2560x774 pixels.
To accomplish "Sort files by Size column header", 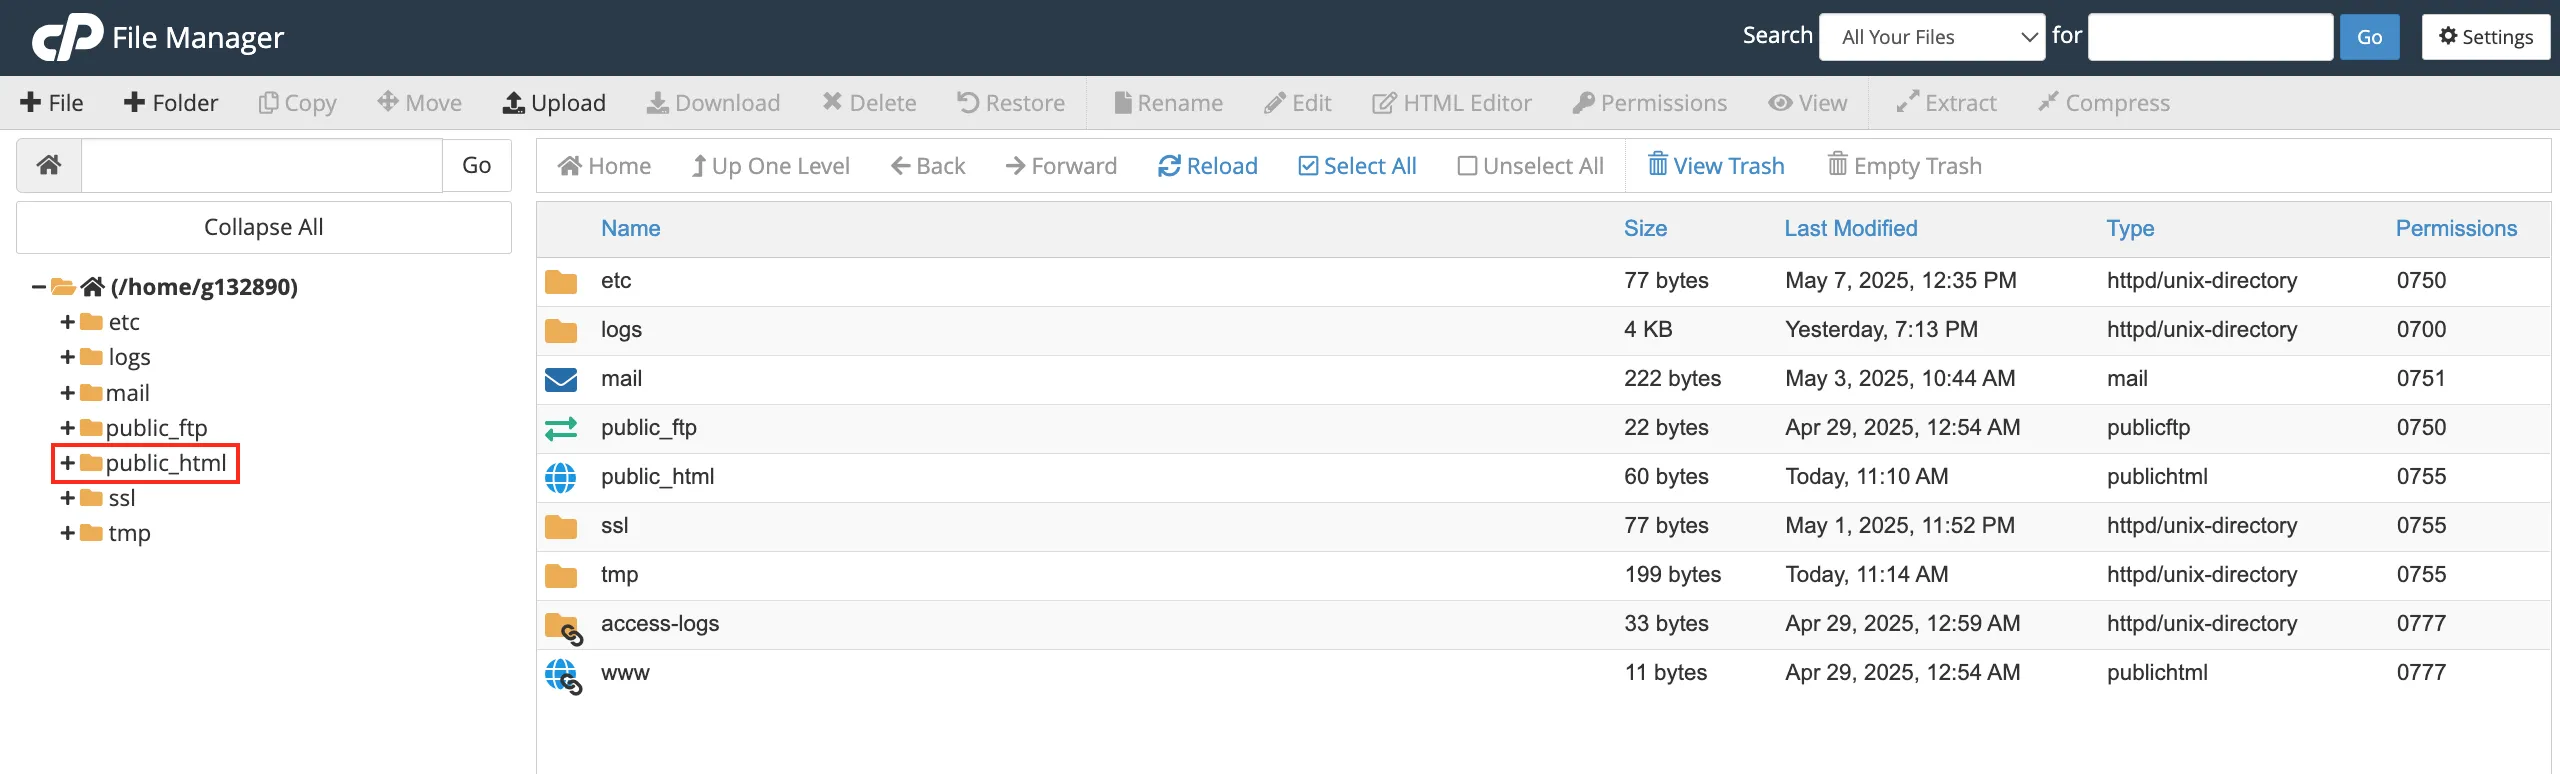I will [x=1645, y=229].
